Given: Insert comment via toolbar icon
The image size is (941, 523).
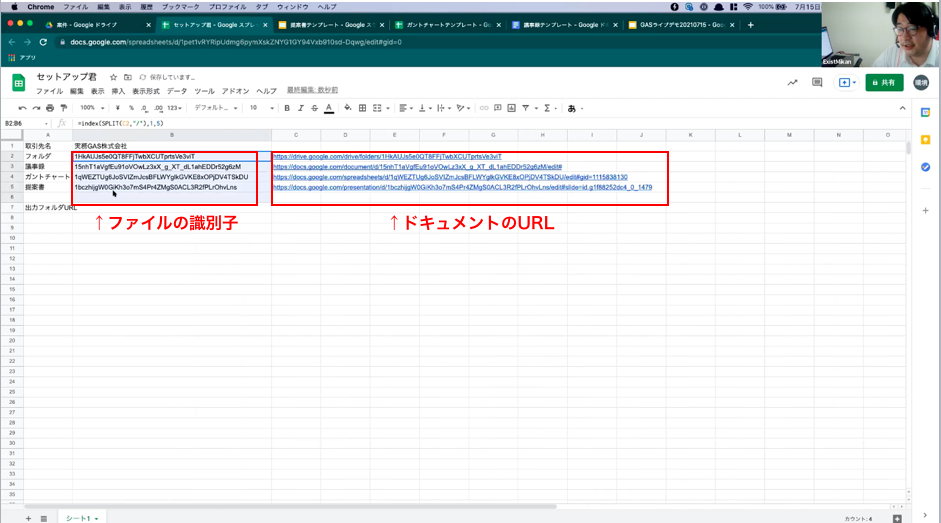Looking at the screenshot, I should [498, 108].
